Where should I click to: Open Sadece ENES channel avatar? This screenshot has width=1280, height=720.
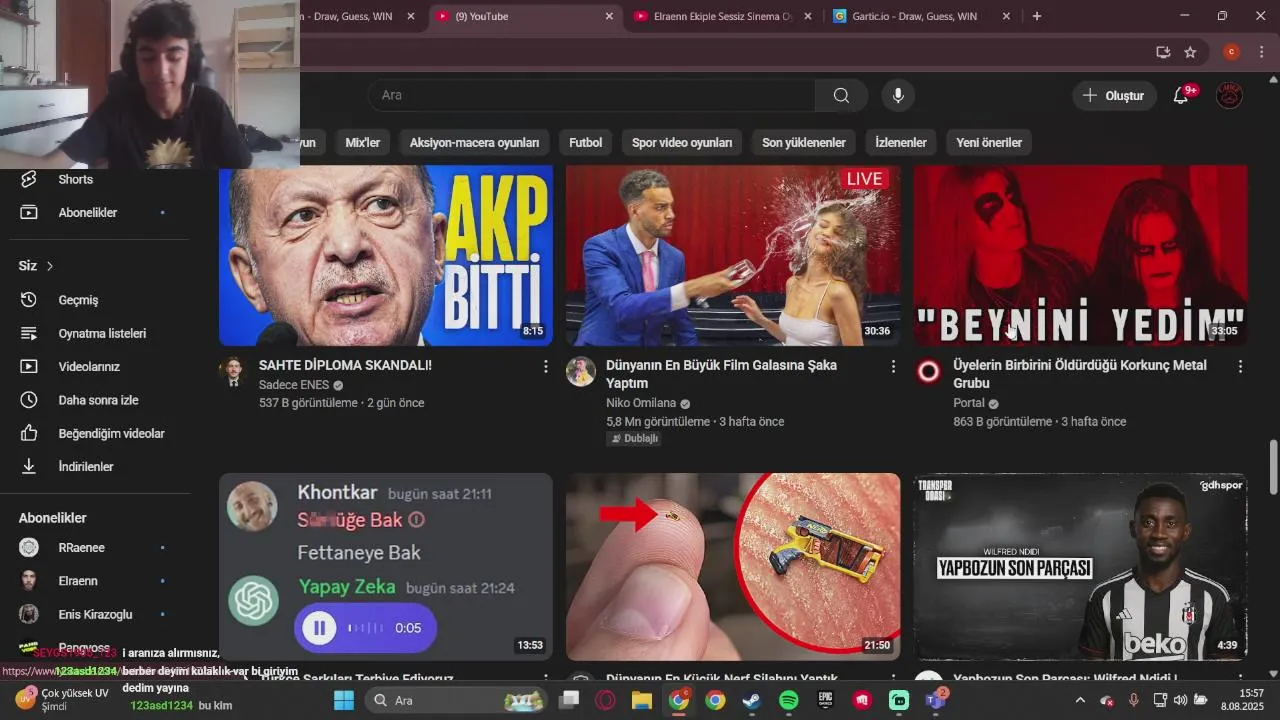pyautogui.click(x=233, y=372)
